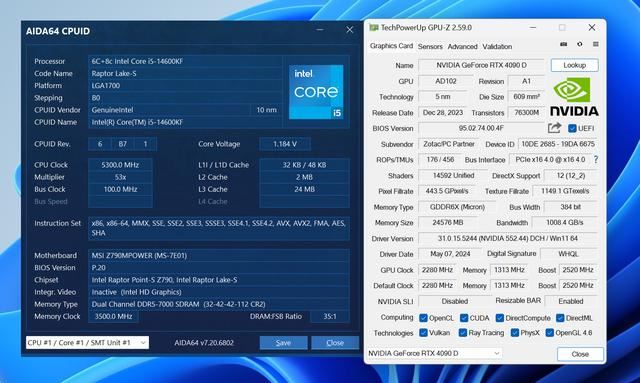Click the Bus Width value 384 bit

click(571, 207)
